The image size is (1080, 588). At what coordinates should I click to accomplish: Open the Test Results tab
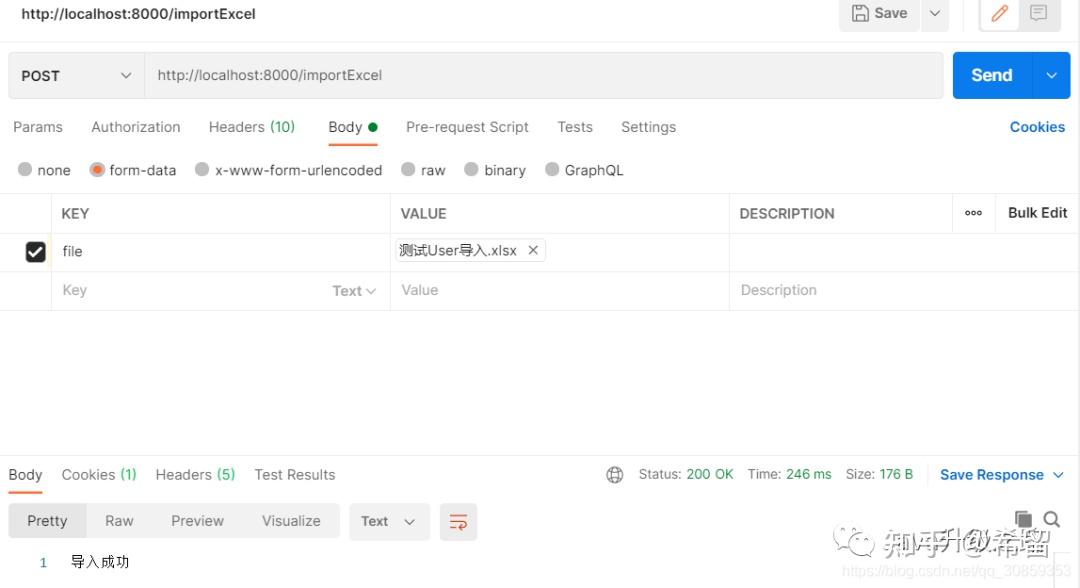click(x=295, y=475)
